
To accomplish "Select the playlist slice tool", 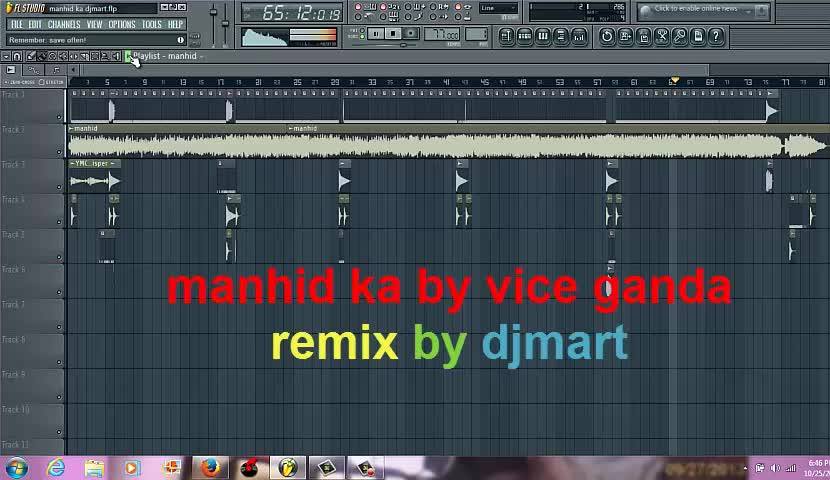I will click(84, 56).
